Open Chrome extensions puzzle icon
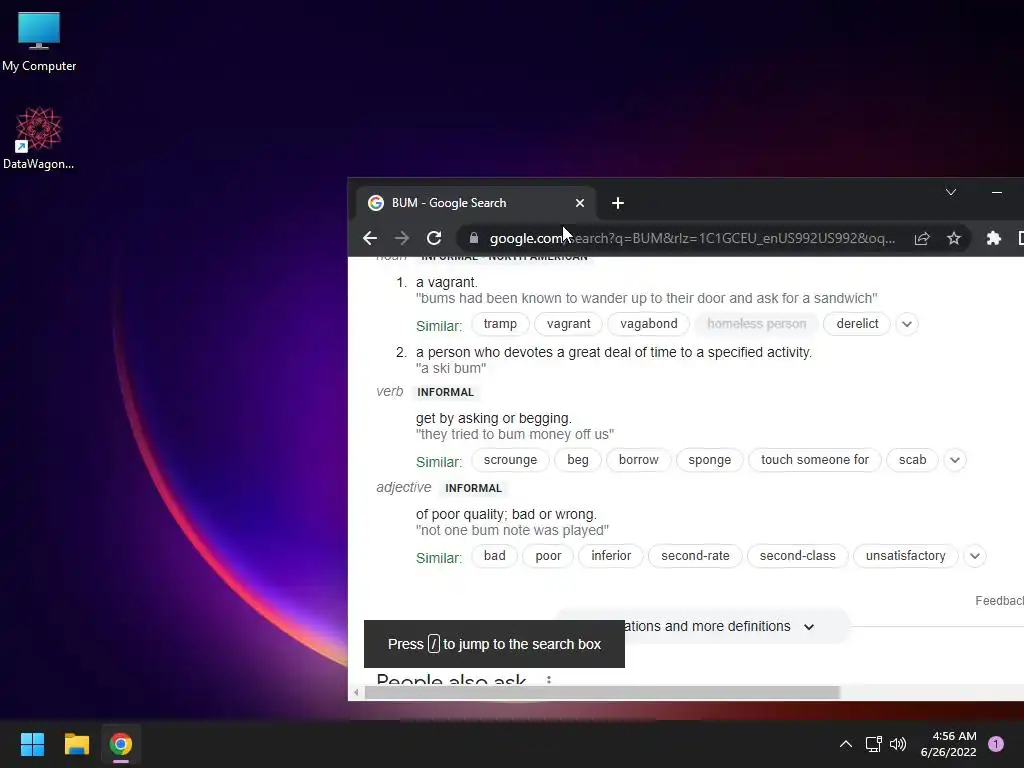This screenshot has height=768, width=1024. point(993,238)
